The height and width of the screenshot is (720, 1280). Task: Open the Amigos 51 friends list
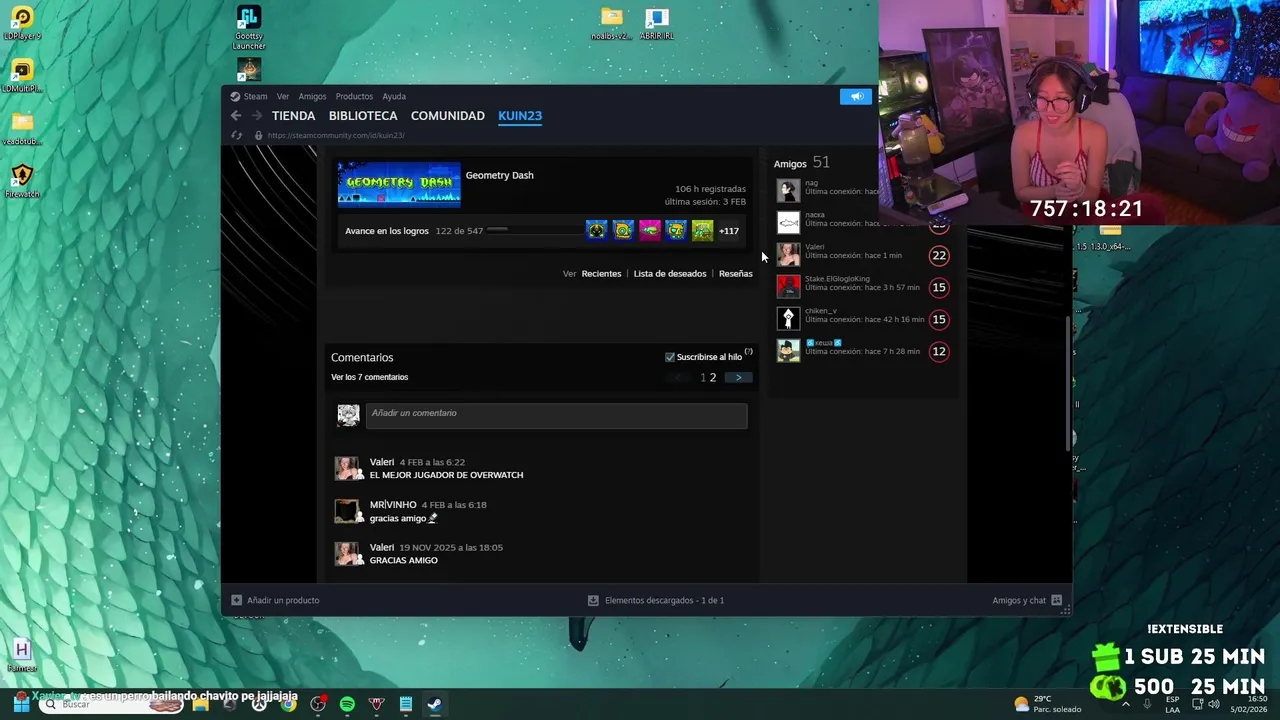coord(801,163)
